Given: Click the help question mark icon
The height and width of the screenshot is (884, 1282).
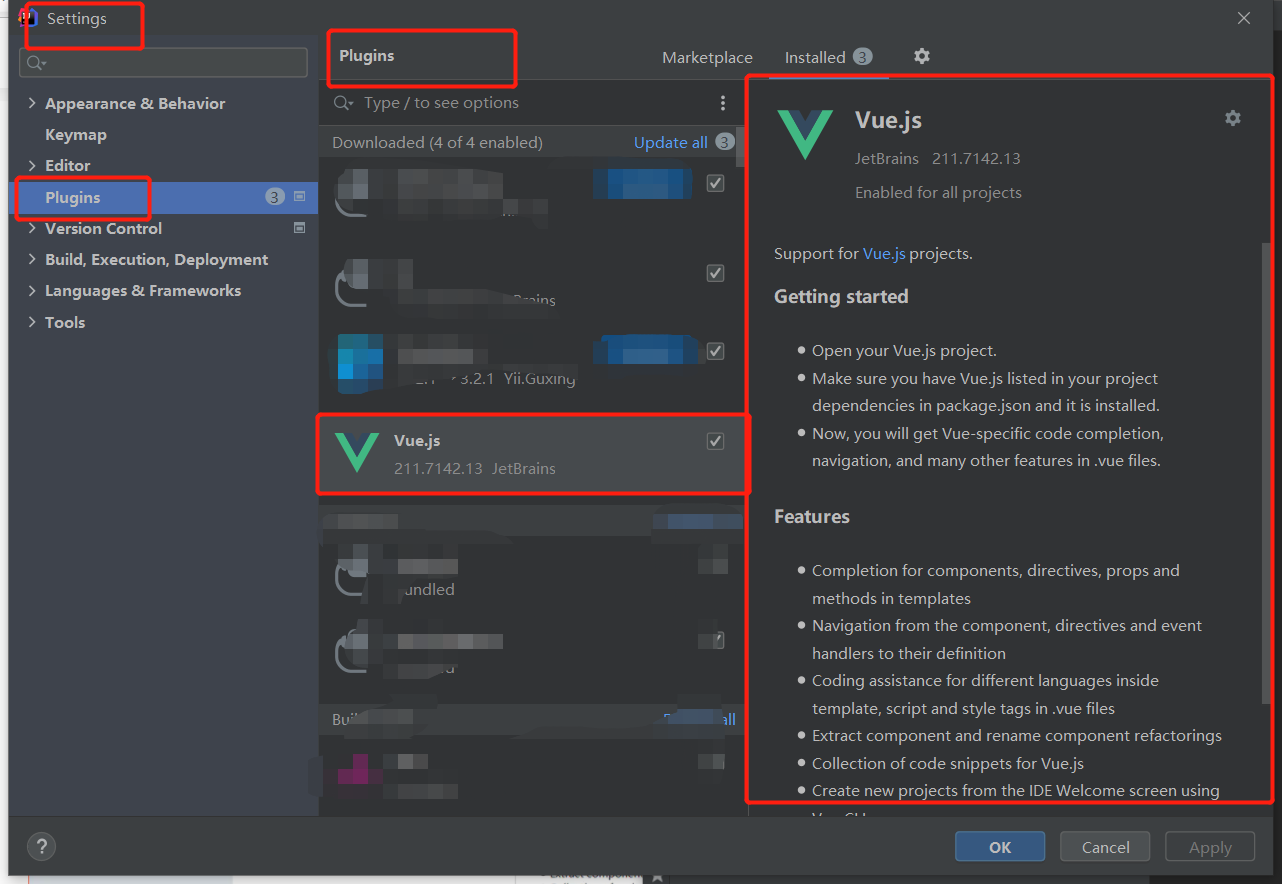Looking at the screenshot, I should tap(41, 846).
